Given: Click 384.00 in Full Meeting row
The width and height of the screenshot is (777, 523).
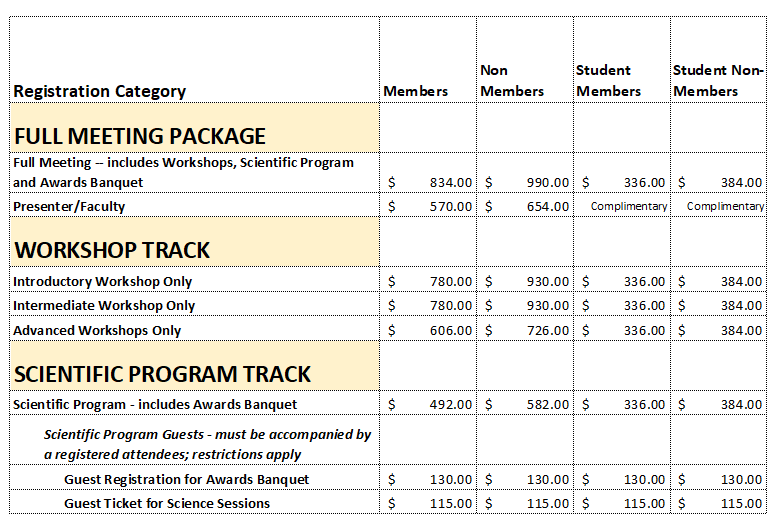Looking at the screenshot, I should pos(741,182).
